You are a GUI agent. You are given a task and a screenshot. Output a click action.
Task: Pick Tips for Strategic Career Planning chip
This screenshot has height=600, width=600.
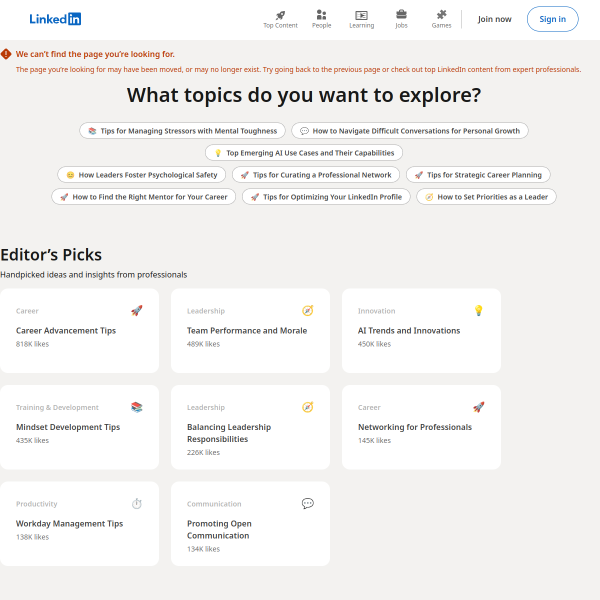click(477, 175)
